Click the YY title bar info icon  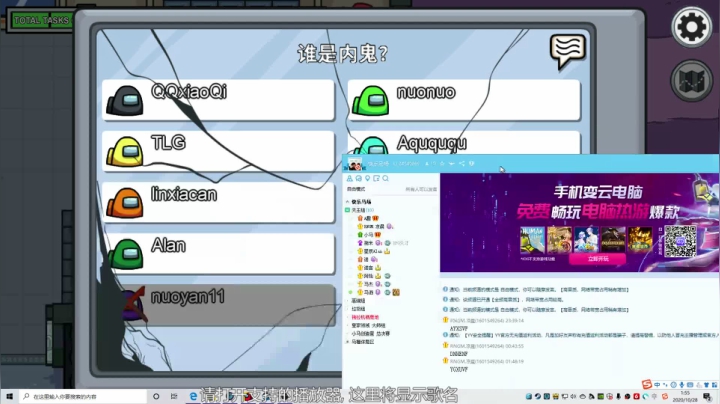(x=472, y=163)
